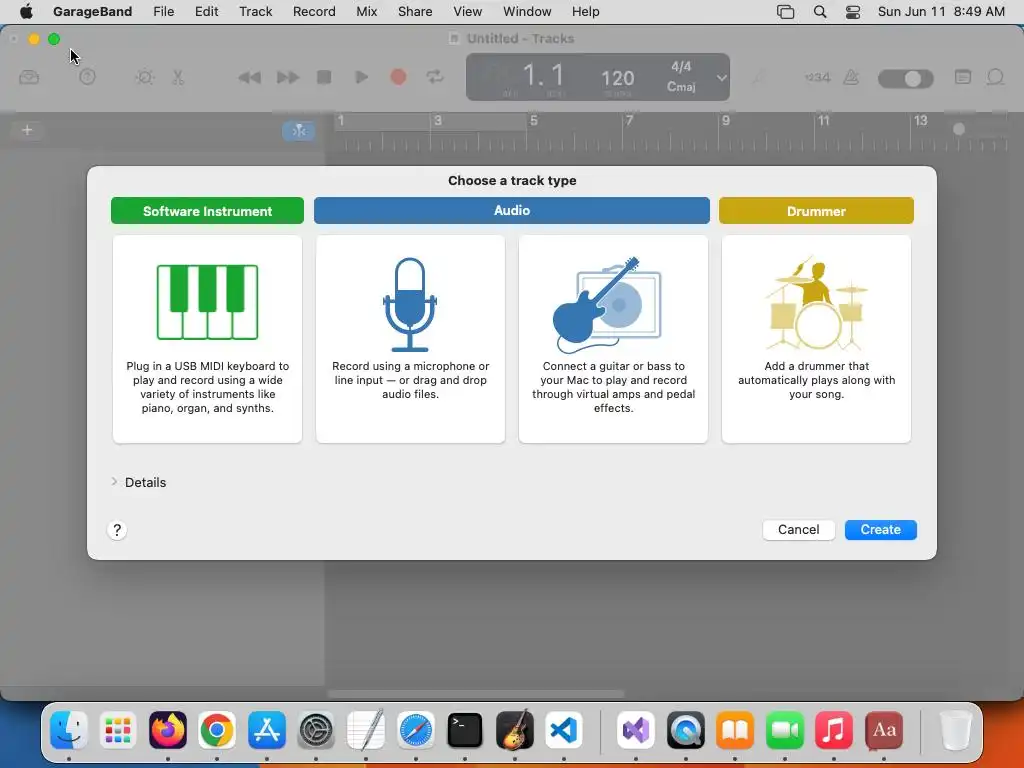Click the plus Add Track button
This screenshot has width=1024, height=768.
[27, 130]
